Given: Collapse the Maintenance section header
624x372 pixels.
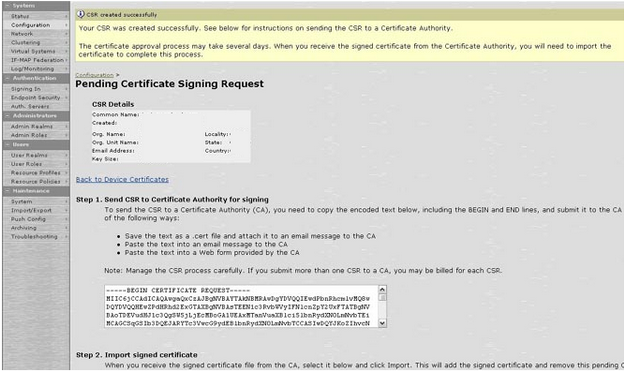Looking at the screenshot, I should [x=36, y=191].
